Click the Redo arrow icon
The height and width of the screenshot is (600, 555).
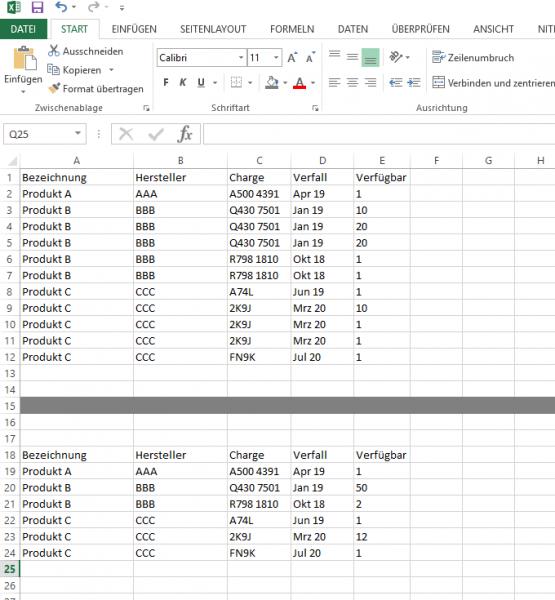pyautogui.click(x=93, y=7)
